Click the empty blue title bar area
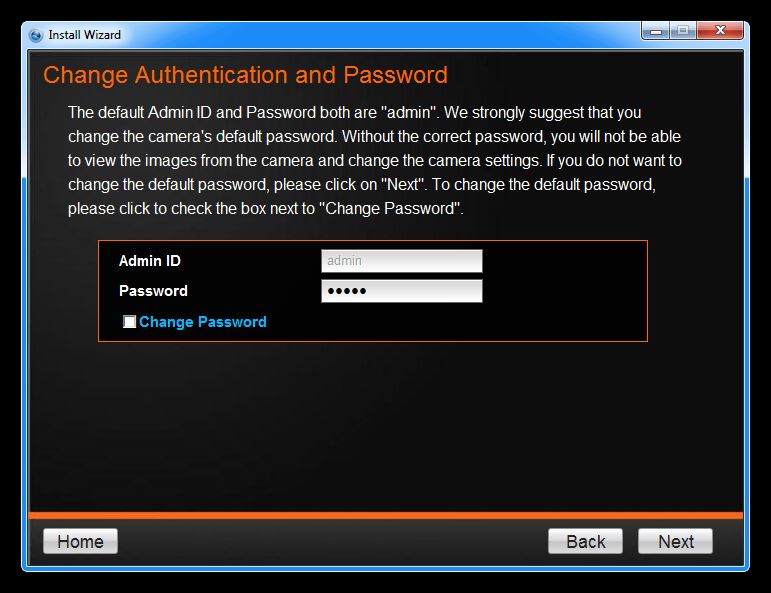The width and height of the screenshot is (771, 593). (379, 34)
